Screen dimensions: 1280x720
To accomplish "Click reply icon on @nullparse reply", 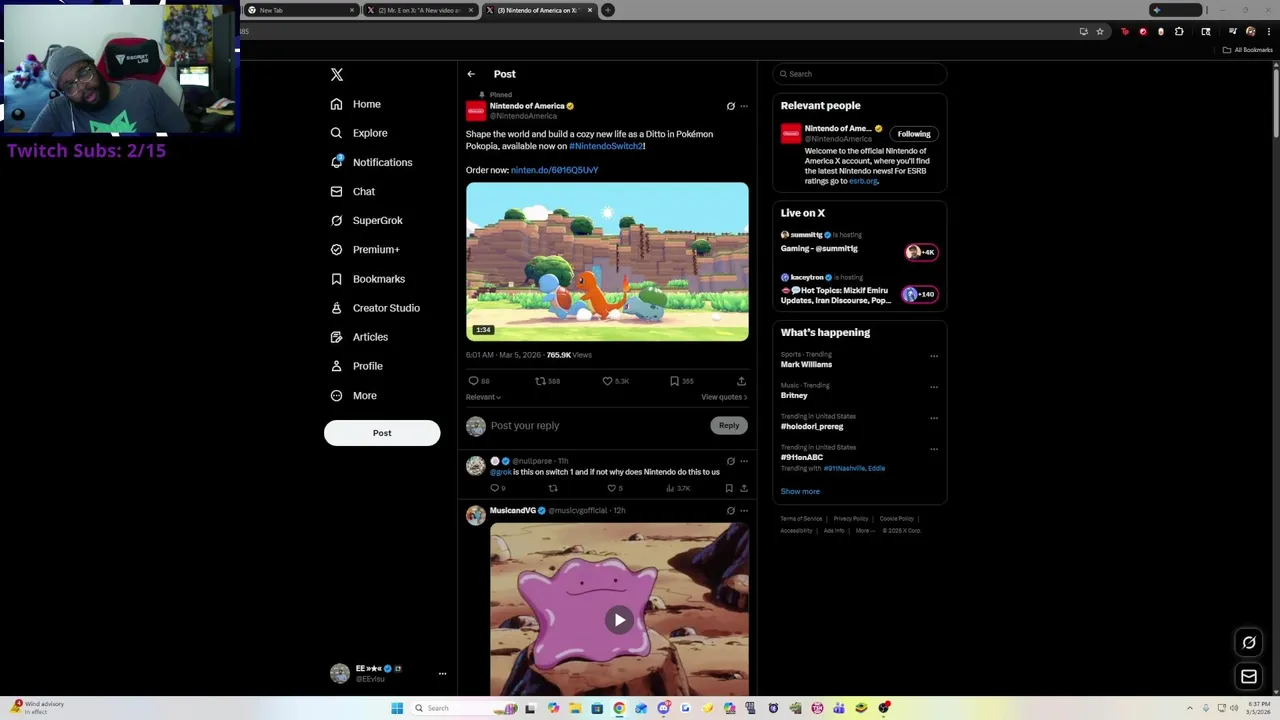I will (x=496, y=488).
